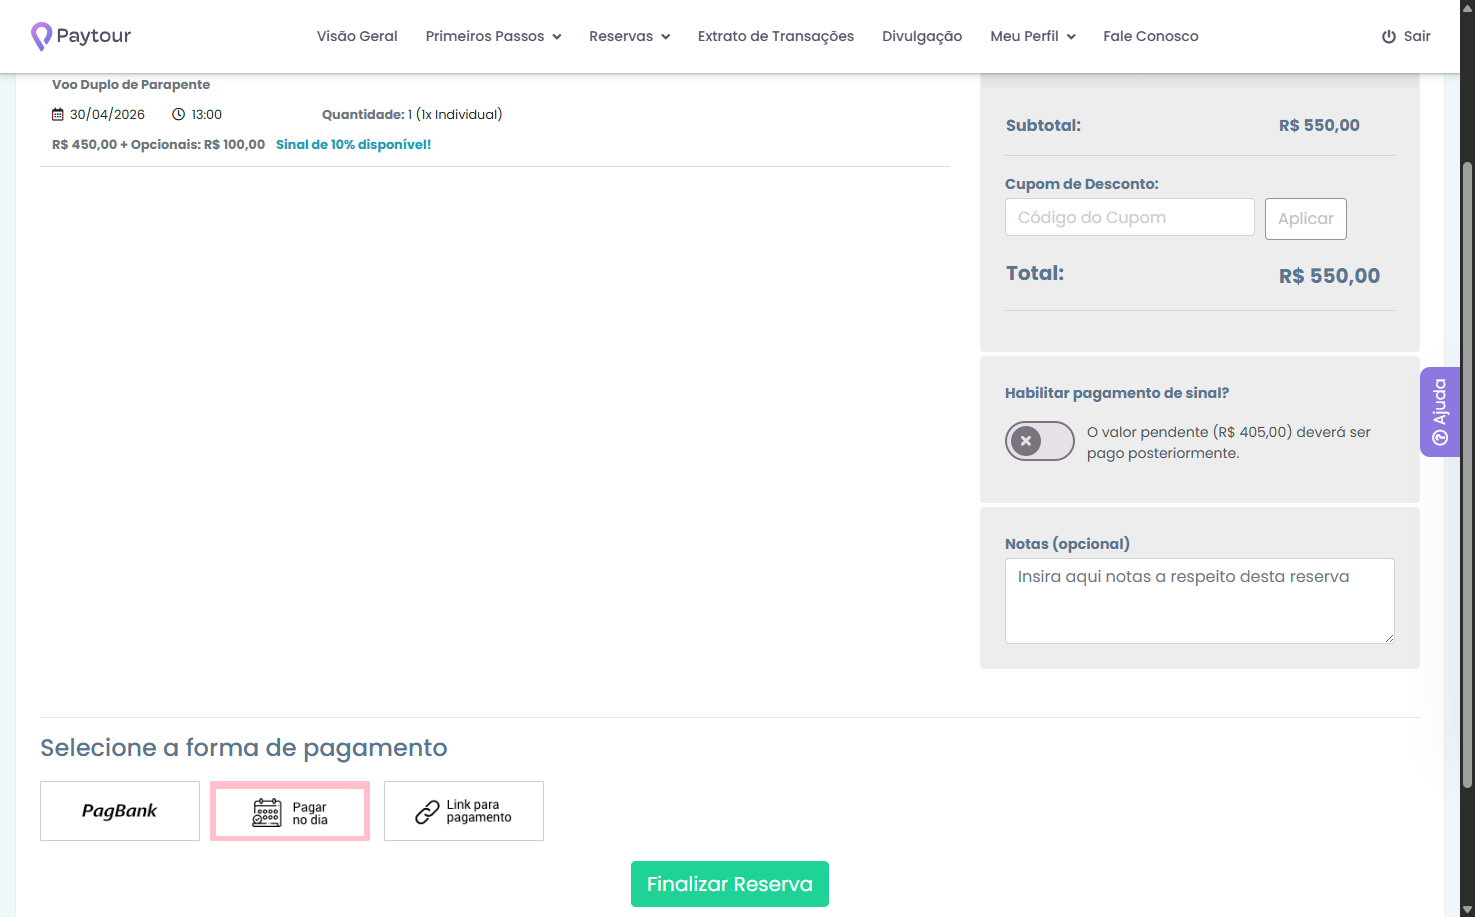This screenshot has width=1475, height=917.
Task: Click the clock icon beside 13:00
Action: pyautogui.click(x=178, y=115)
